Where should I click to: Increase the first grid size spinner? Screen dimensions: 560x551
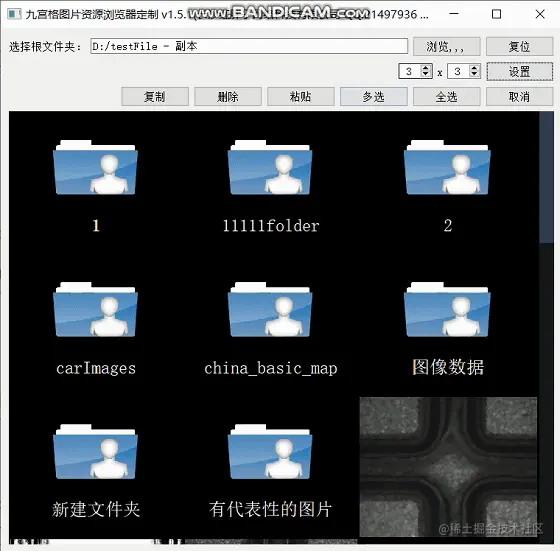pos(425,68)
